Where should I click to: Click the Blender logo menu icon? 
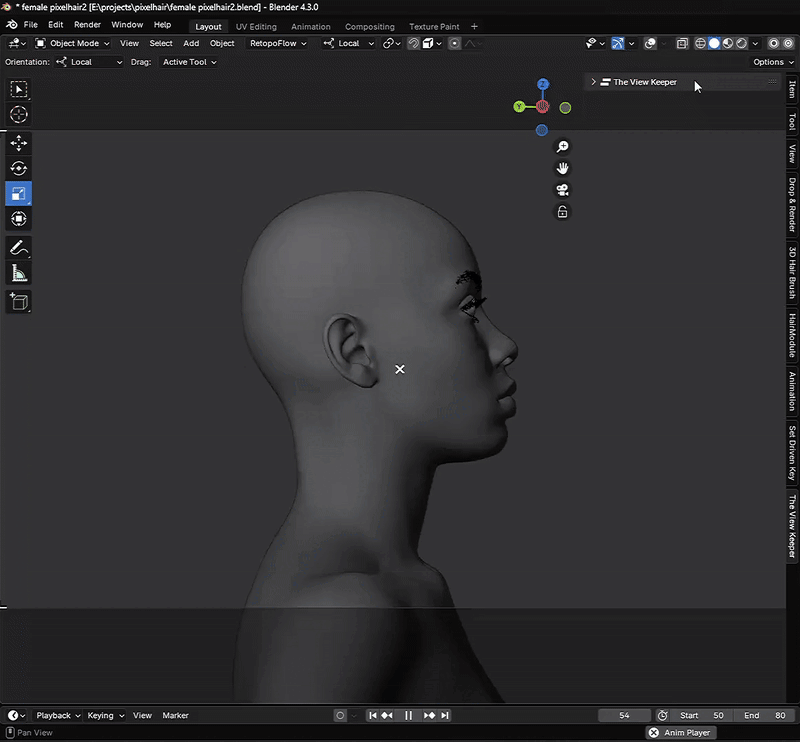pyautogui.click(x=11, y=24)
